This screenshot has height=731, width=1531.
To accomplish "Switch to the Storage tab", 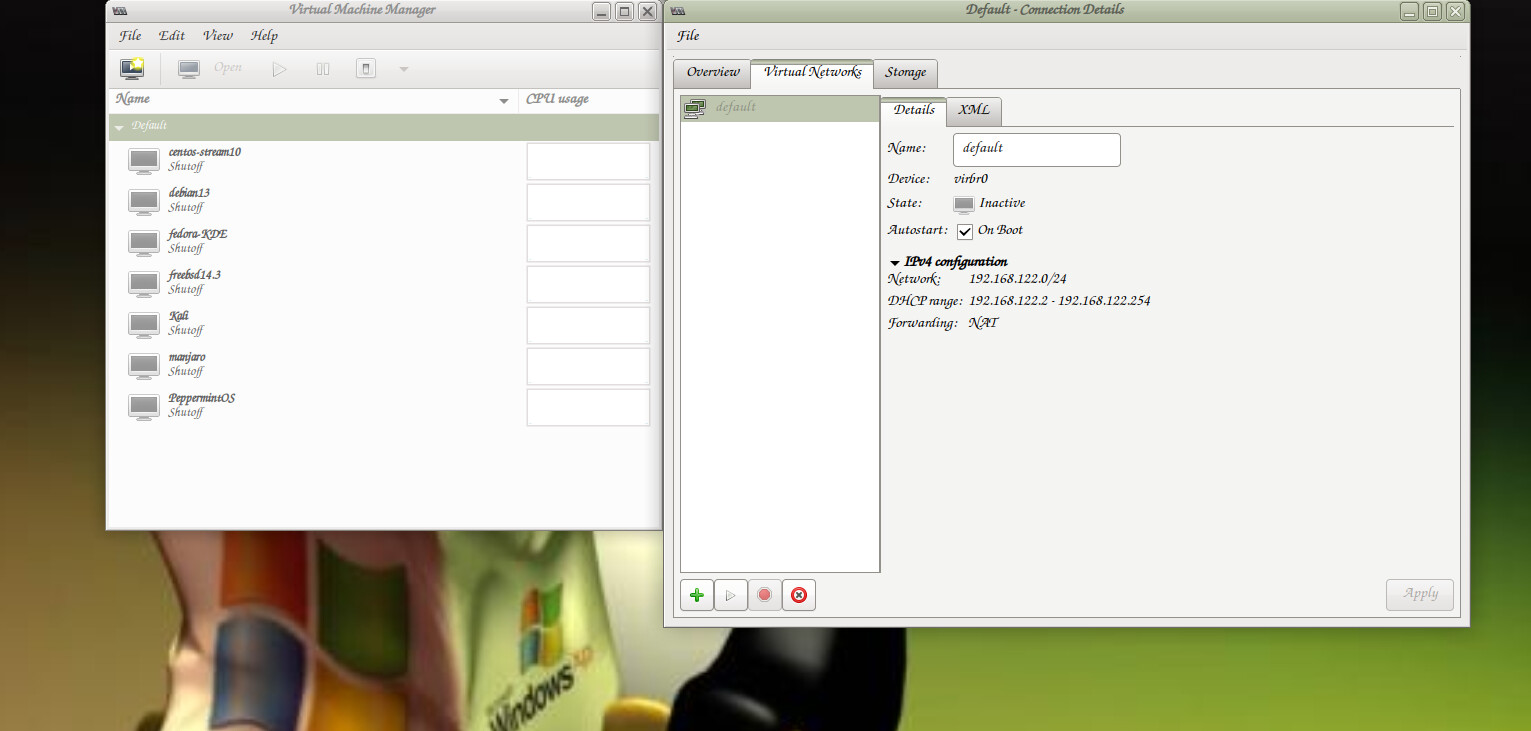I will pos(905,73).
